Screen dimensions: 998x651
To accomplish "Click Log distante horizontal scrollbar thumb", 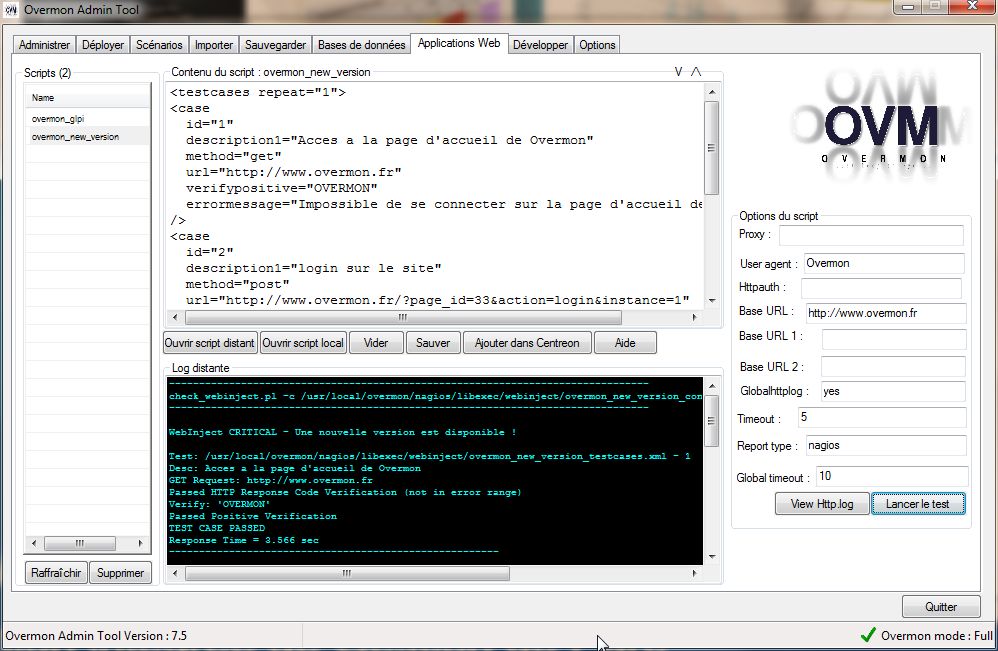I will (x=347, y=573).
